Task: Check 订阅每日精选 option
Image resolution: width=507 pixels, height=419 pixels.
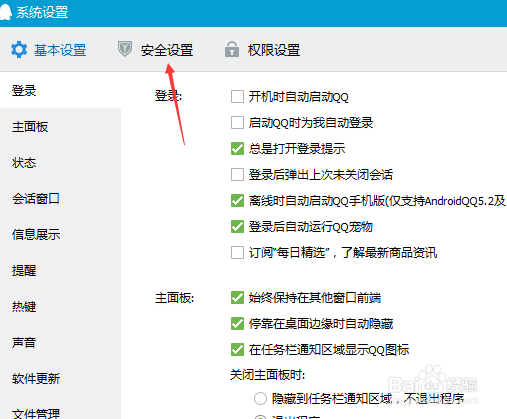Action: point(237,253)
